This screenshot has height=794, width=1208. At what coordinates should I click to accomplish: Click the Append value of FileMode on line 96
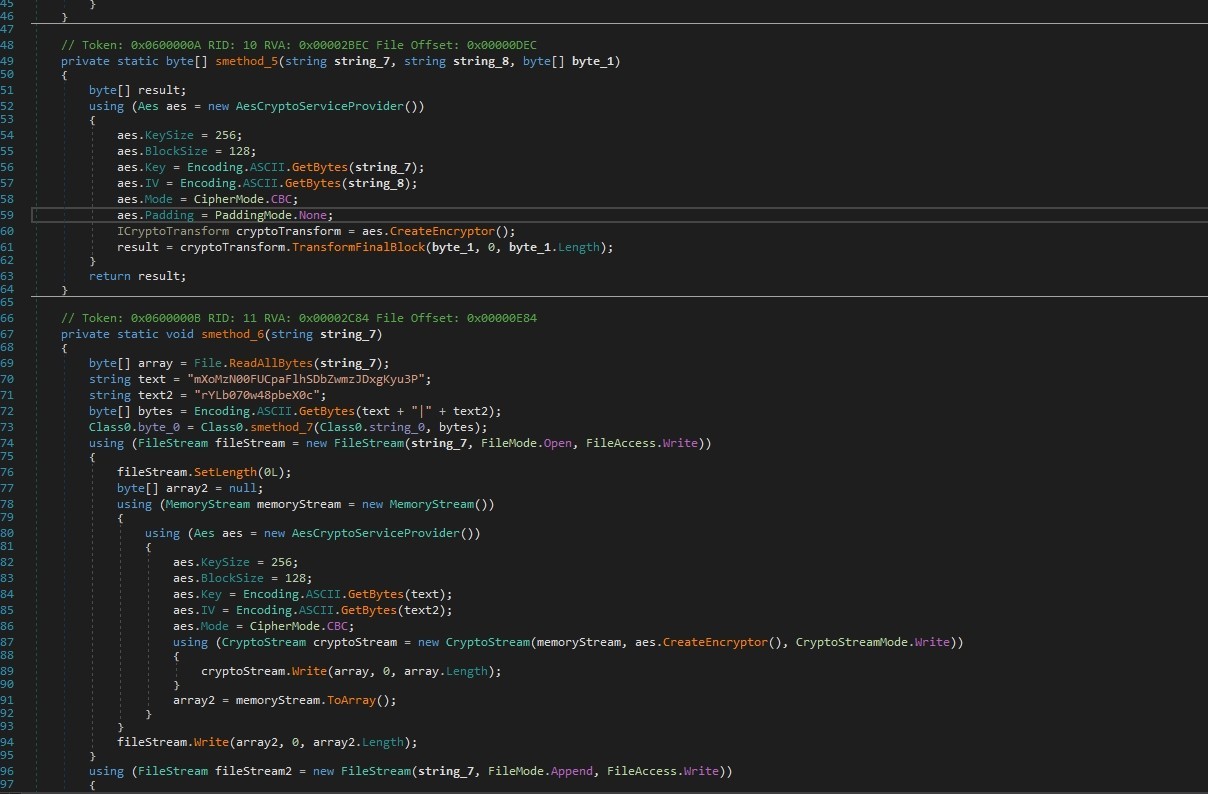(x=571, y=771)
